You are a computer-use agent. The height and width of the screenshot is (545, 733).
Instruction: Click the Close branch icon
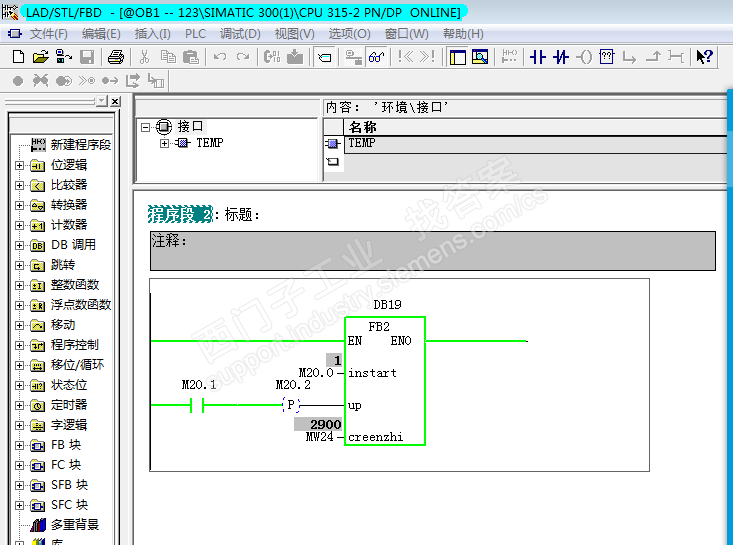653,57
